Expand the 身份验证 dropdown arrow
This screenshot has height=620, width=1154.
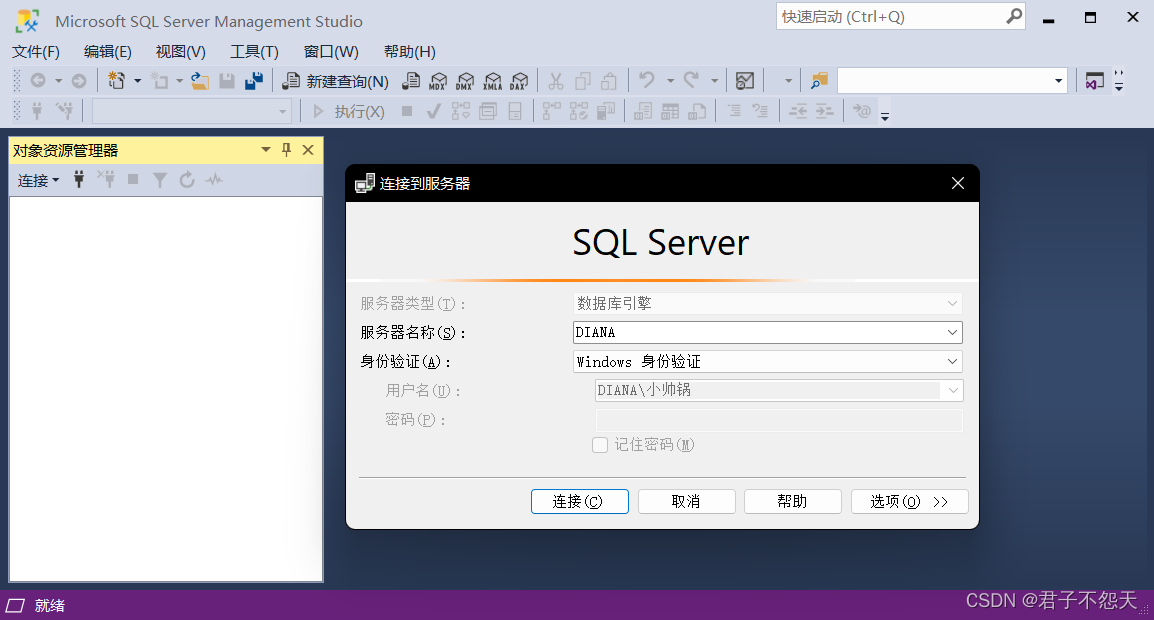952,362
